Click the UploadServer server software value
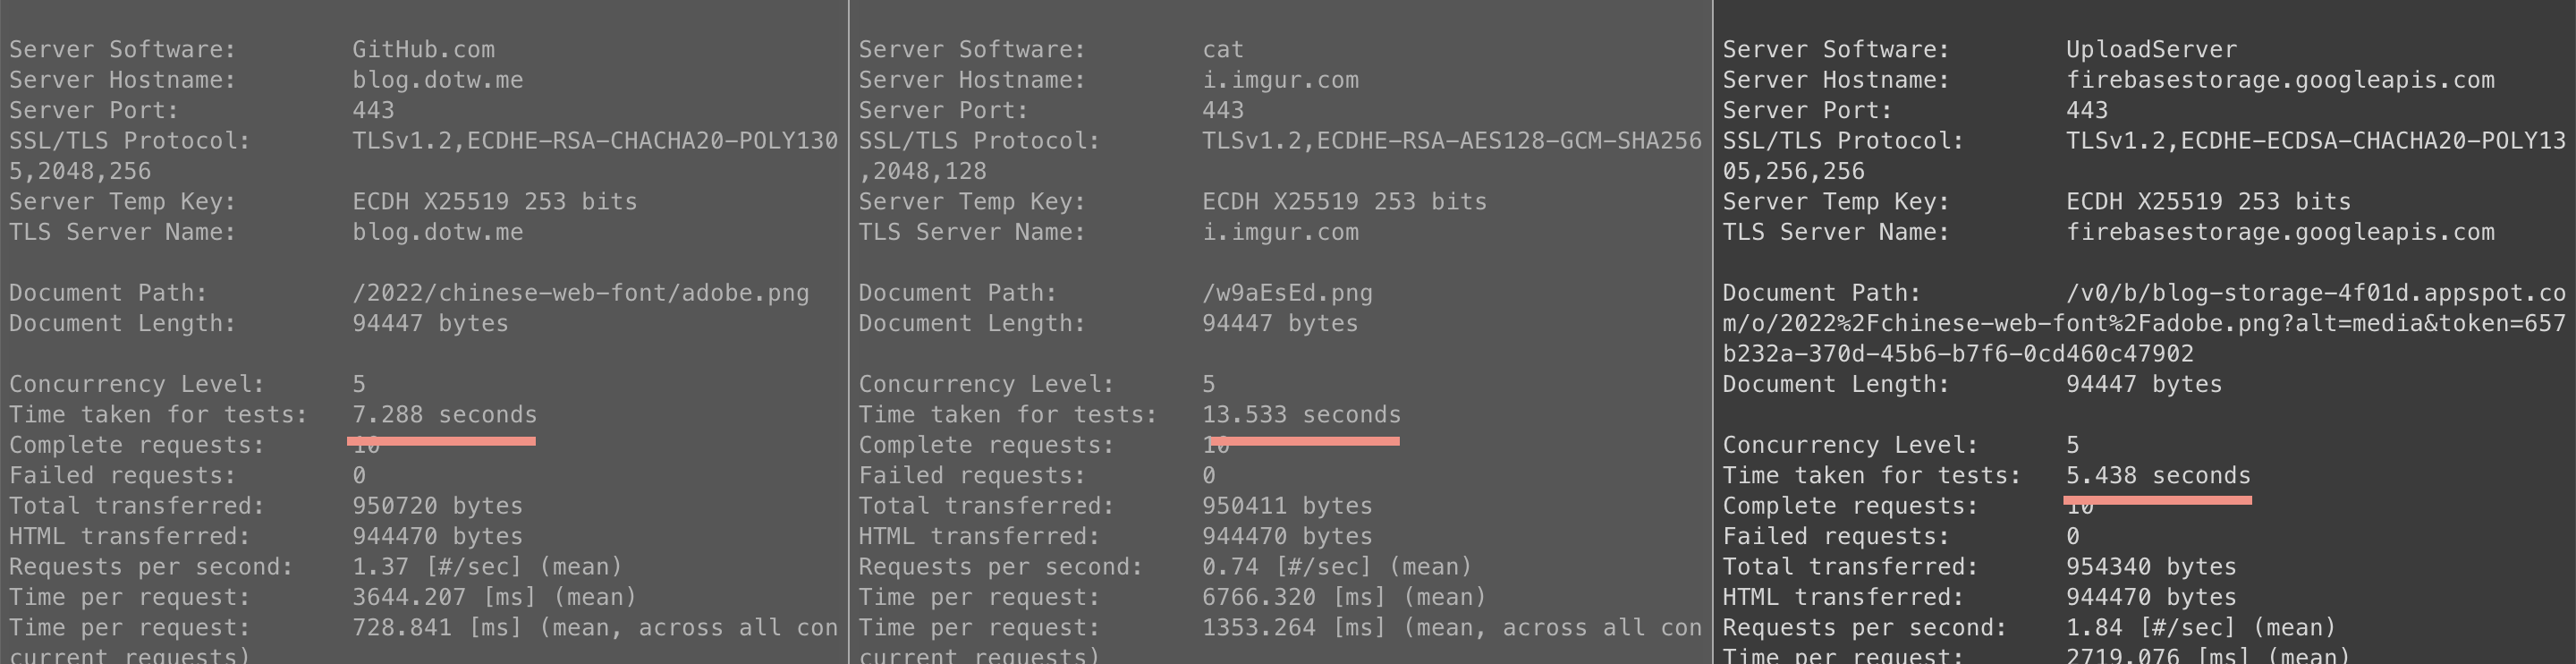Image resolution: width=2576 pixels, height=664 pixels. [2151, 49]
